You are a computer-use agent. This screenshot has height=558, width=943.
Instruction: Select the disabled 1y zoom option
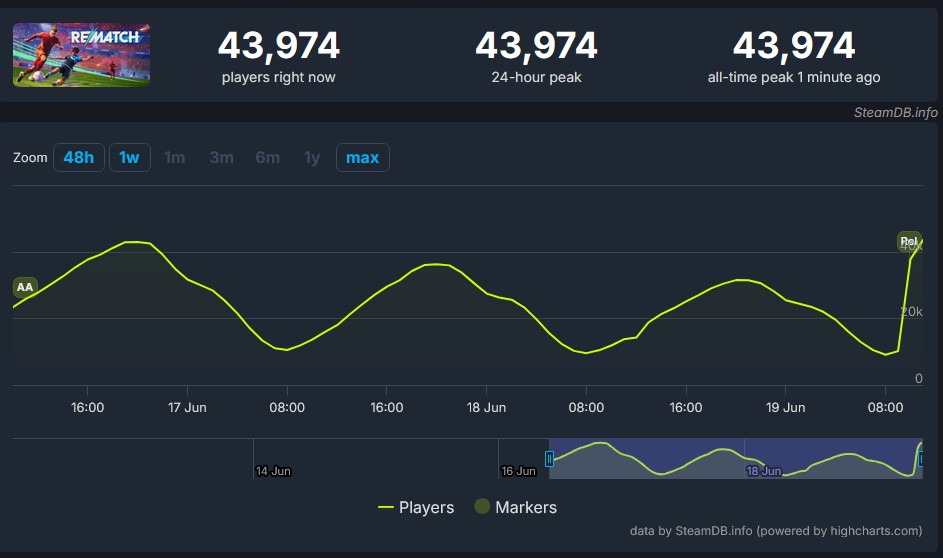click(312, 158)
